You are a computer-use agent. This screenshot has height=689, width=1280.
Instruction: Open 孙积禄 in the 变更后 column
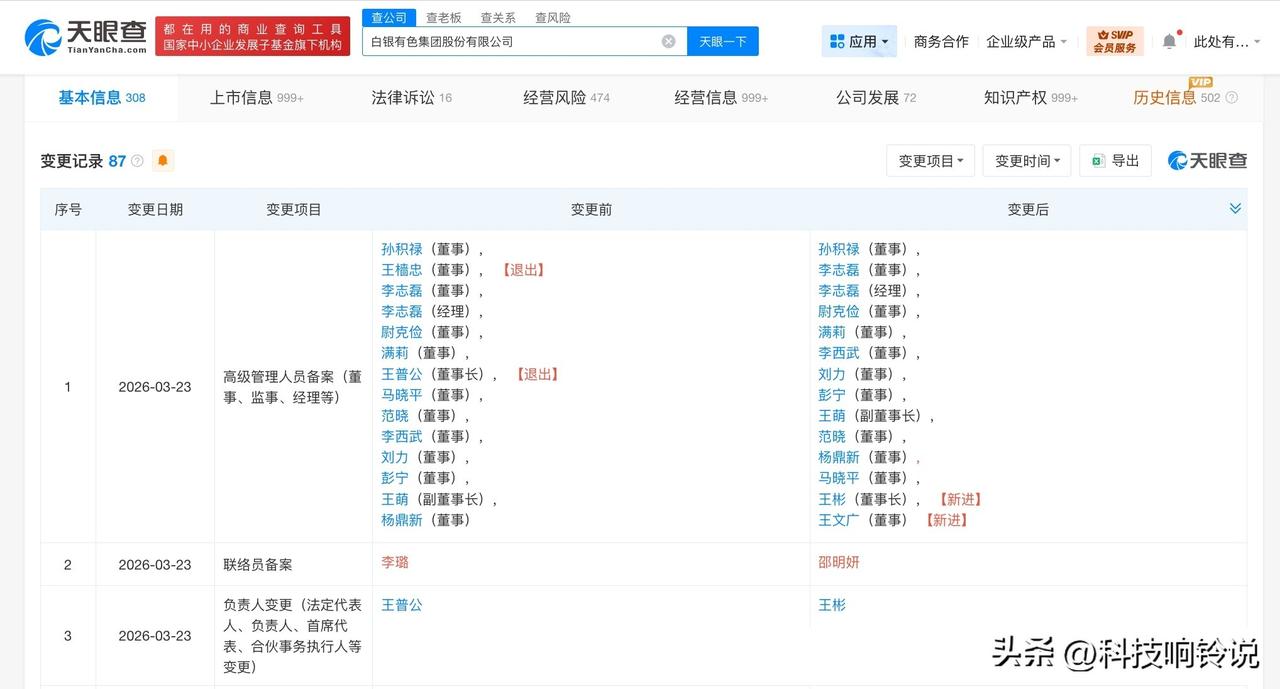[839, 249]
